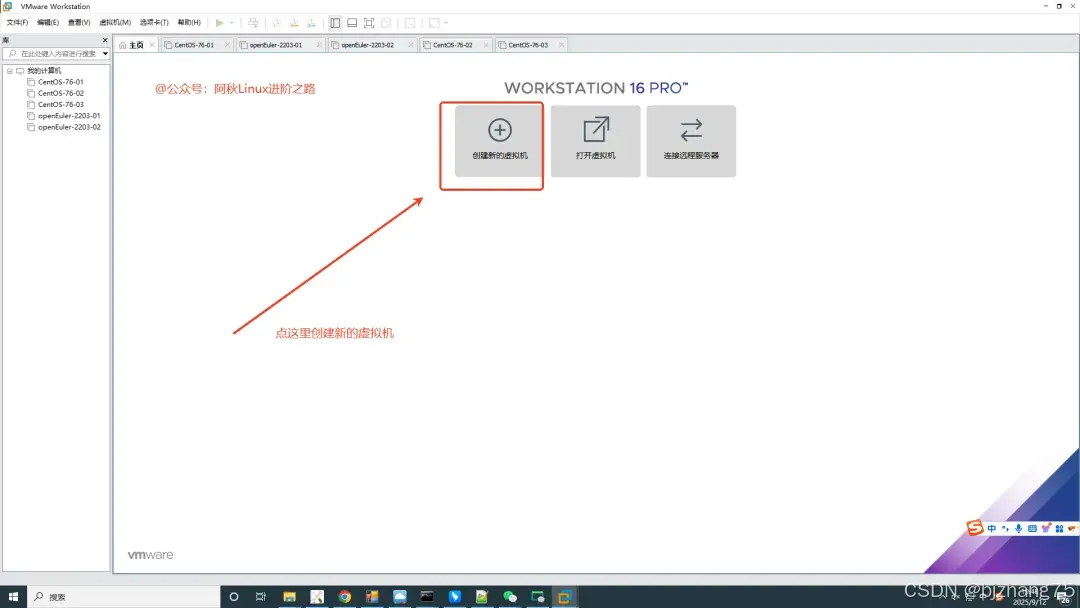1080x608 pixels.
Task: Open the library search filter dropdown arrow
Action: click(x=105, y=54)
